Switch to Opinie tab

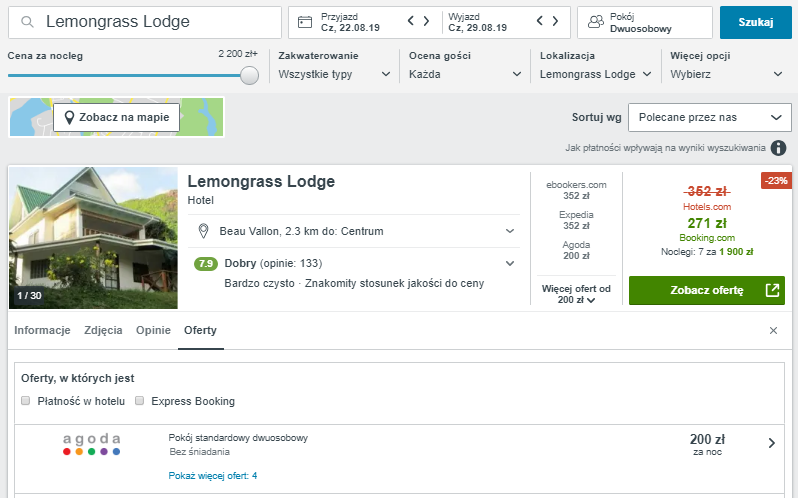tap(153, 330)
